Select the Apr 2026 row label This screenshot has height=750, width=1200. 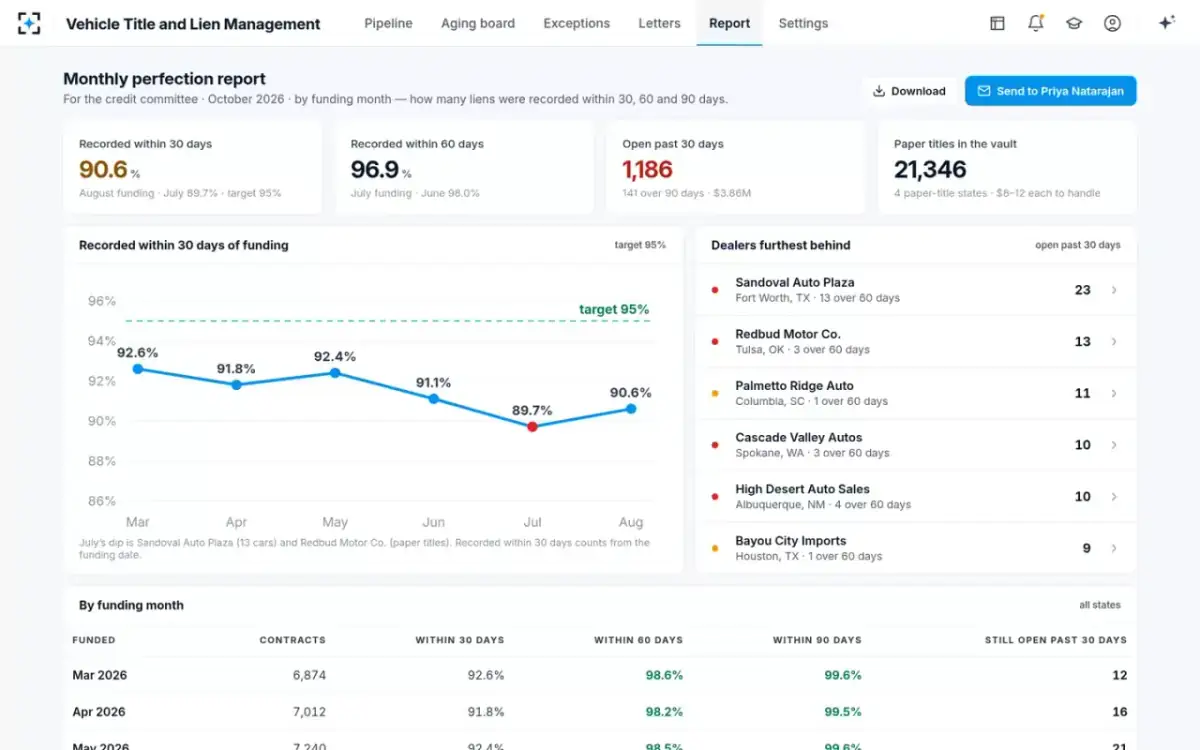[99, 712]
